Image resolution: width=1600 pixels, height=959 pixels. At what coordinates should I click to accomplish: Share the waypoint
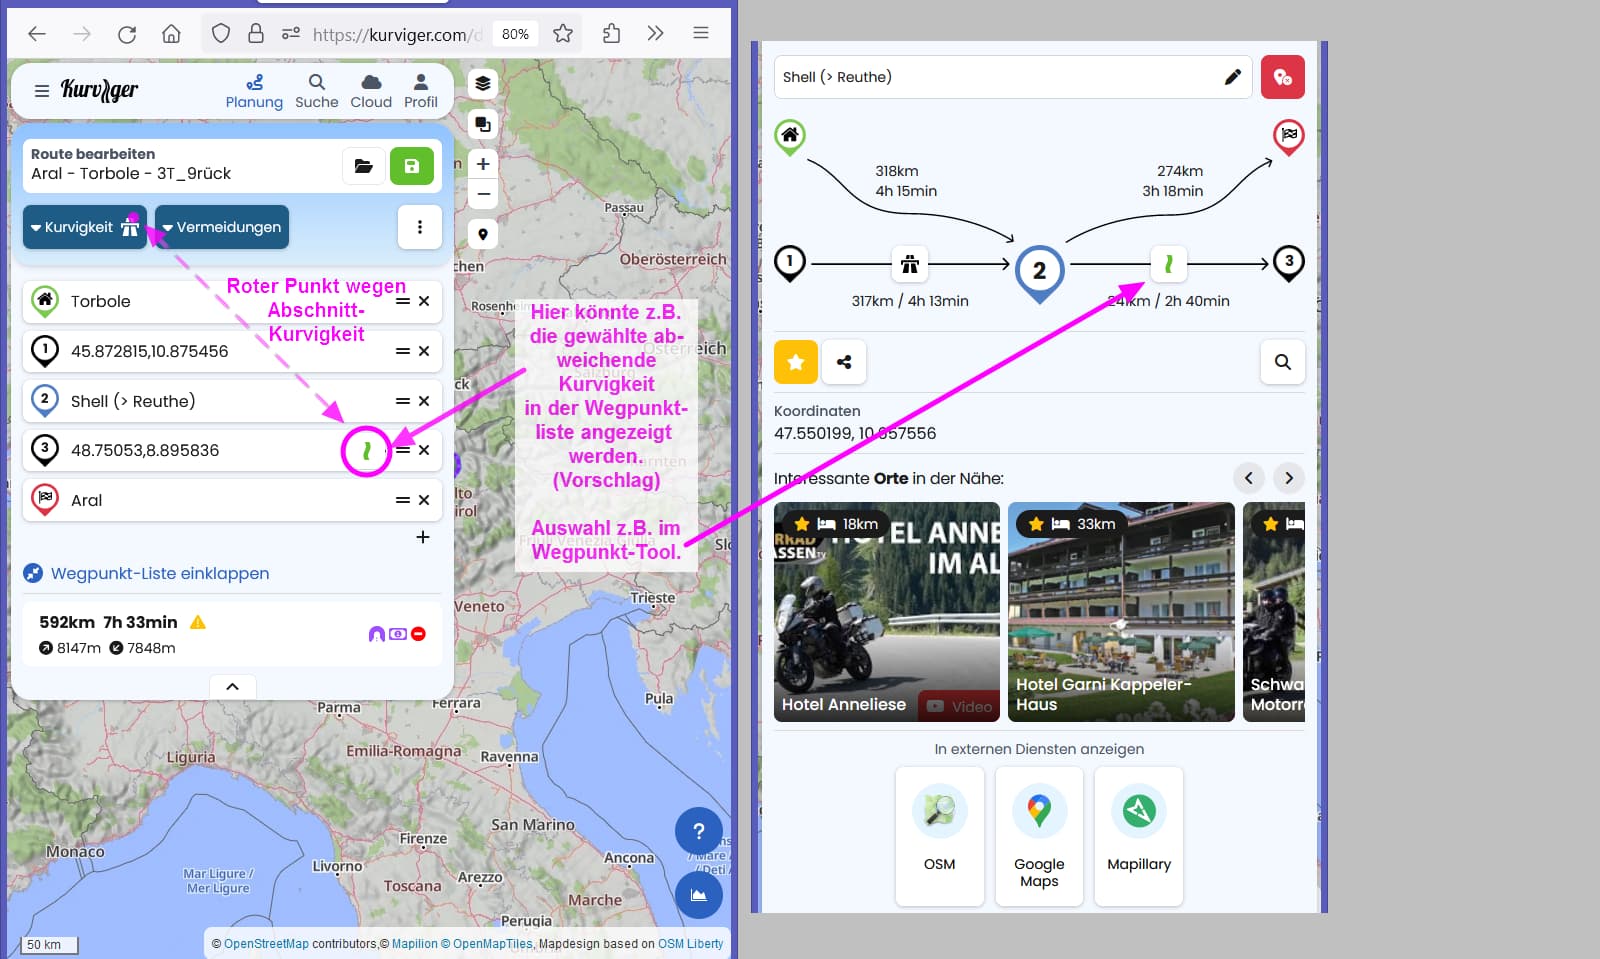(844, 362)
